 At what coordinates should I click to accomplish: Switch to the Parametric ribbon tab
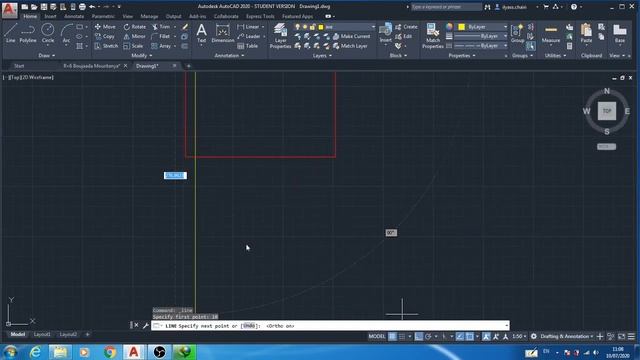pyautogui.click(x=103, y=16)
